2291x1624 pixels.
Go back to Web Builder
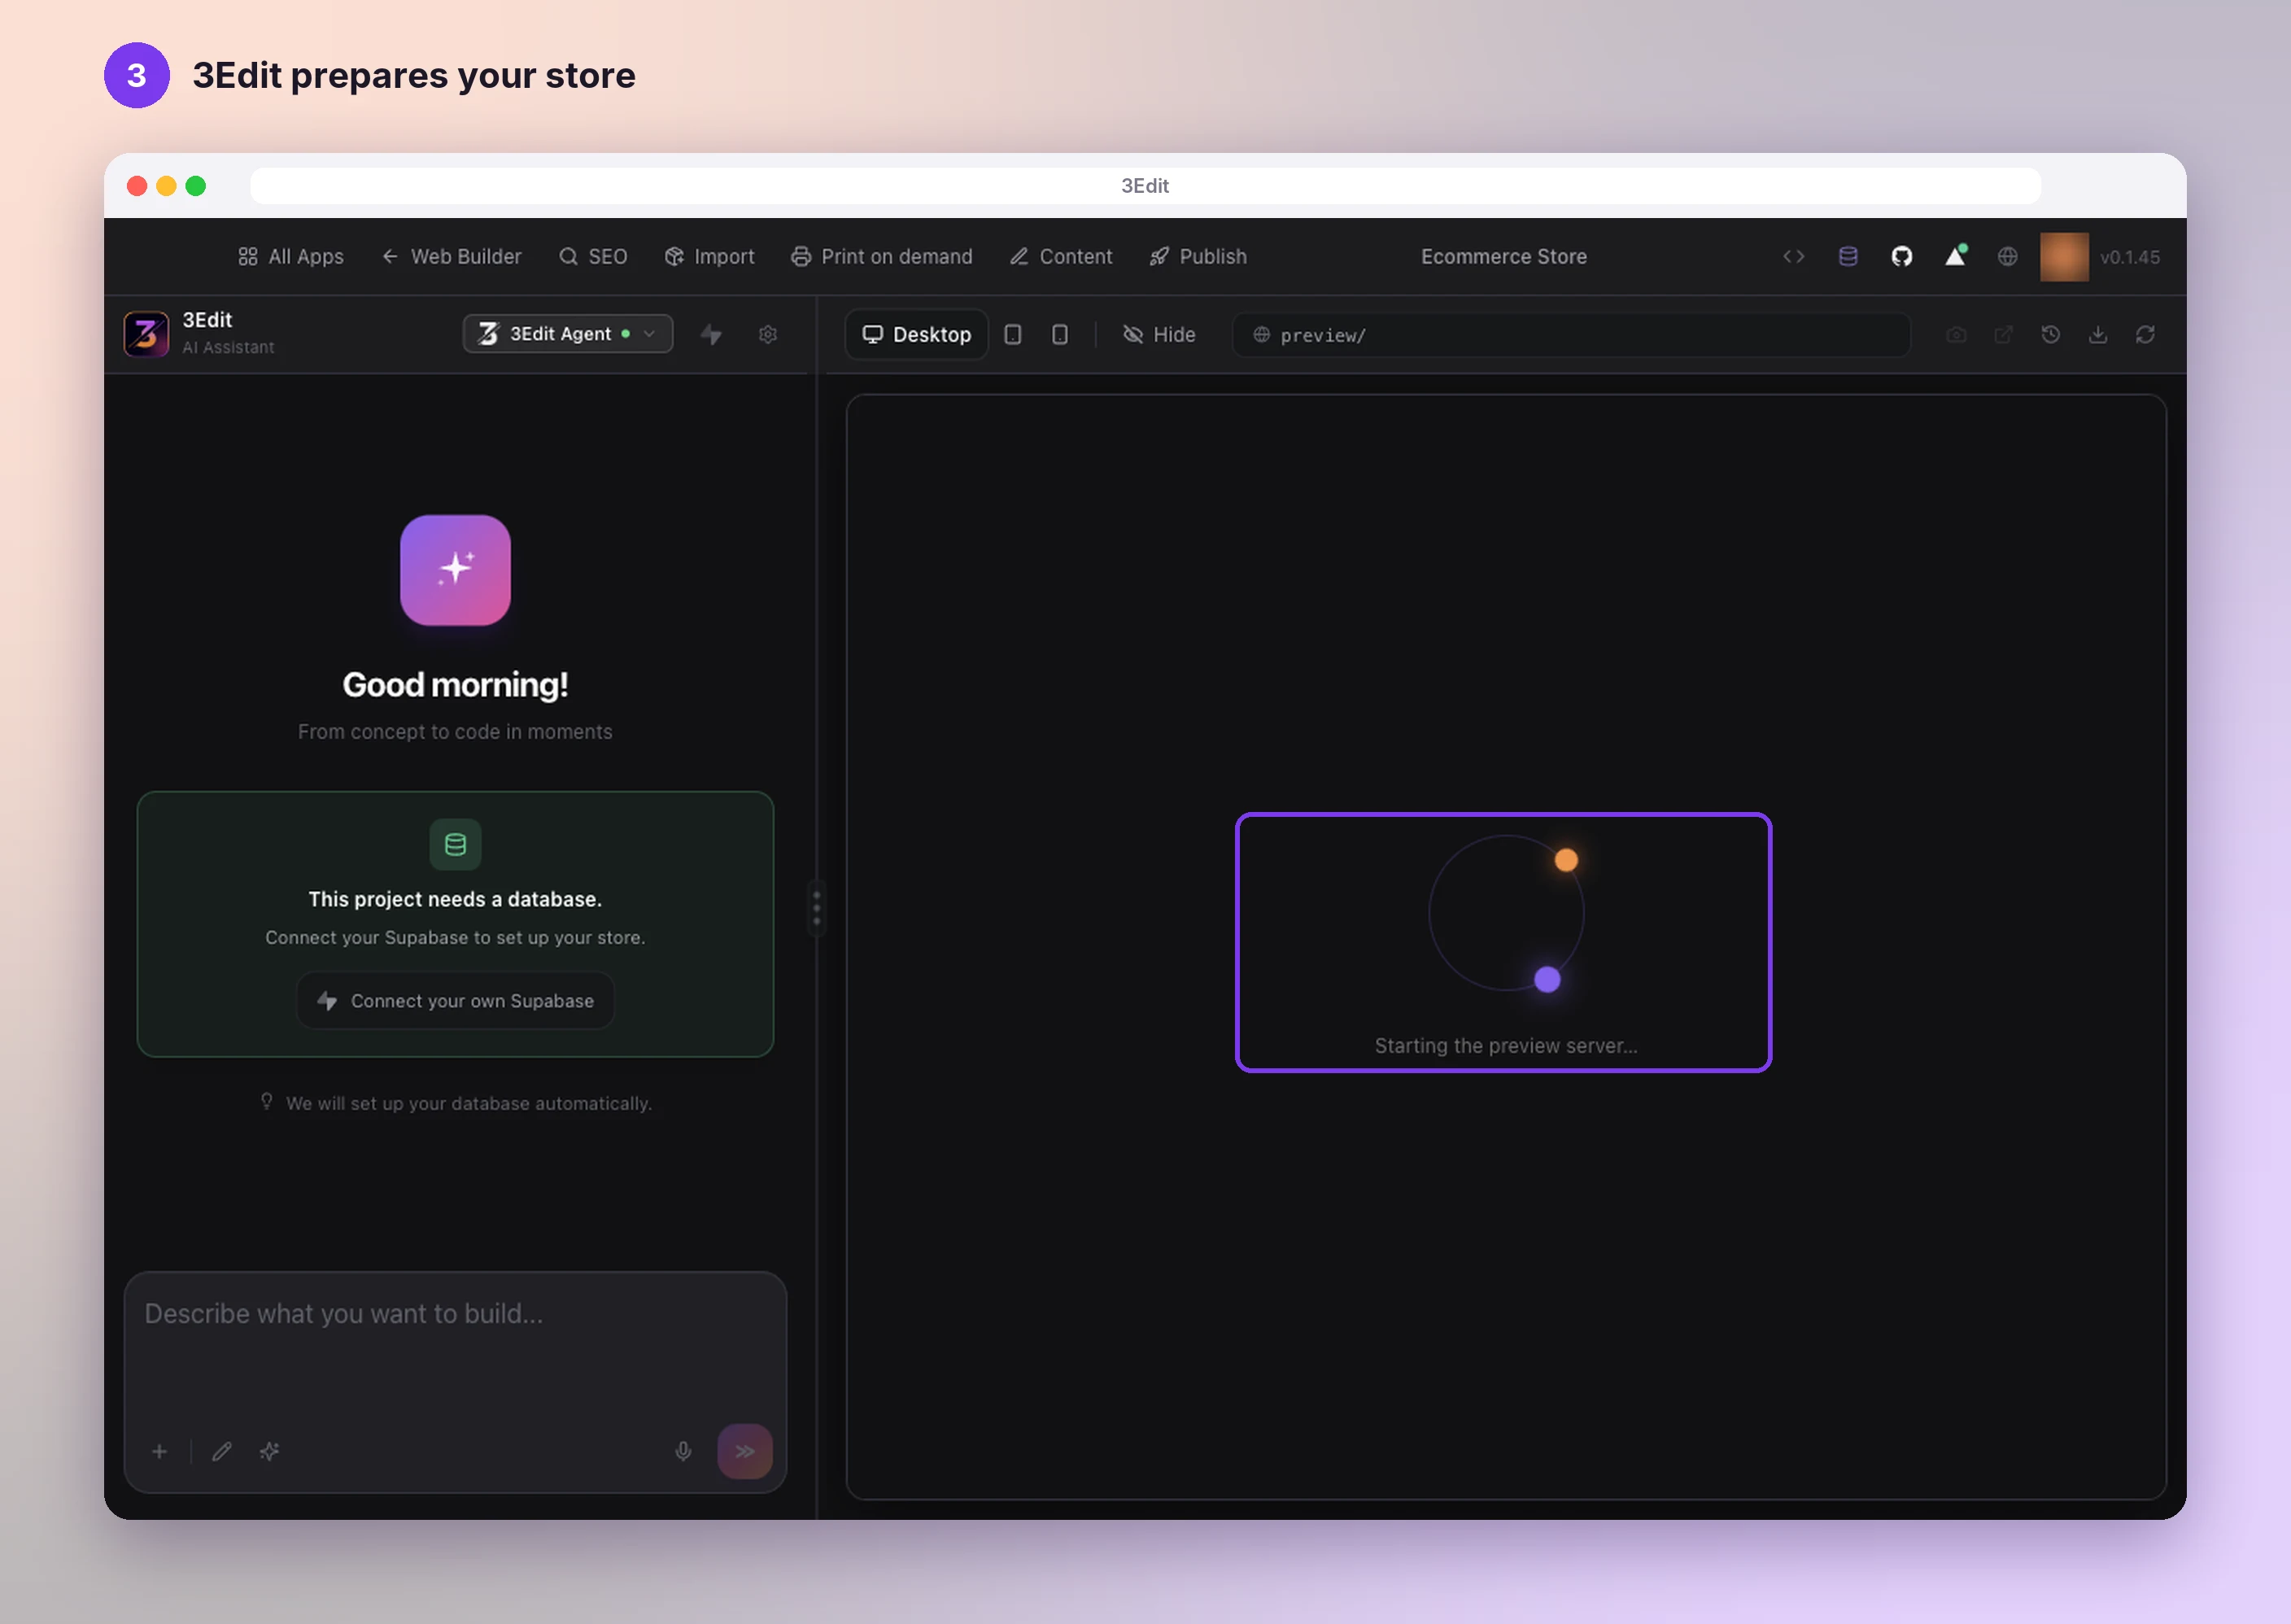452,257
